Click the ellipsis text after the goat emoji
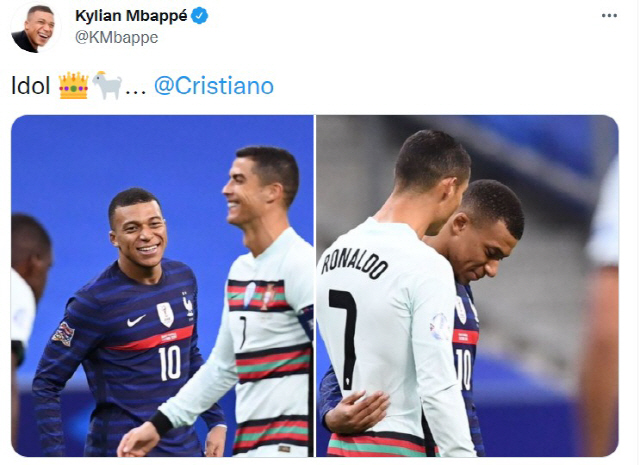Viewport: 640px width, 465px height. 136,92
